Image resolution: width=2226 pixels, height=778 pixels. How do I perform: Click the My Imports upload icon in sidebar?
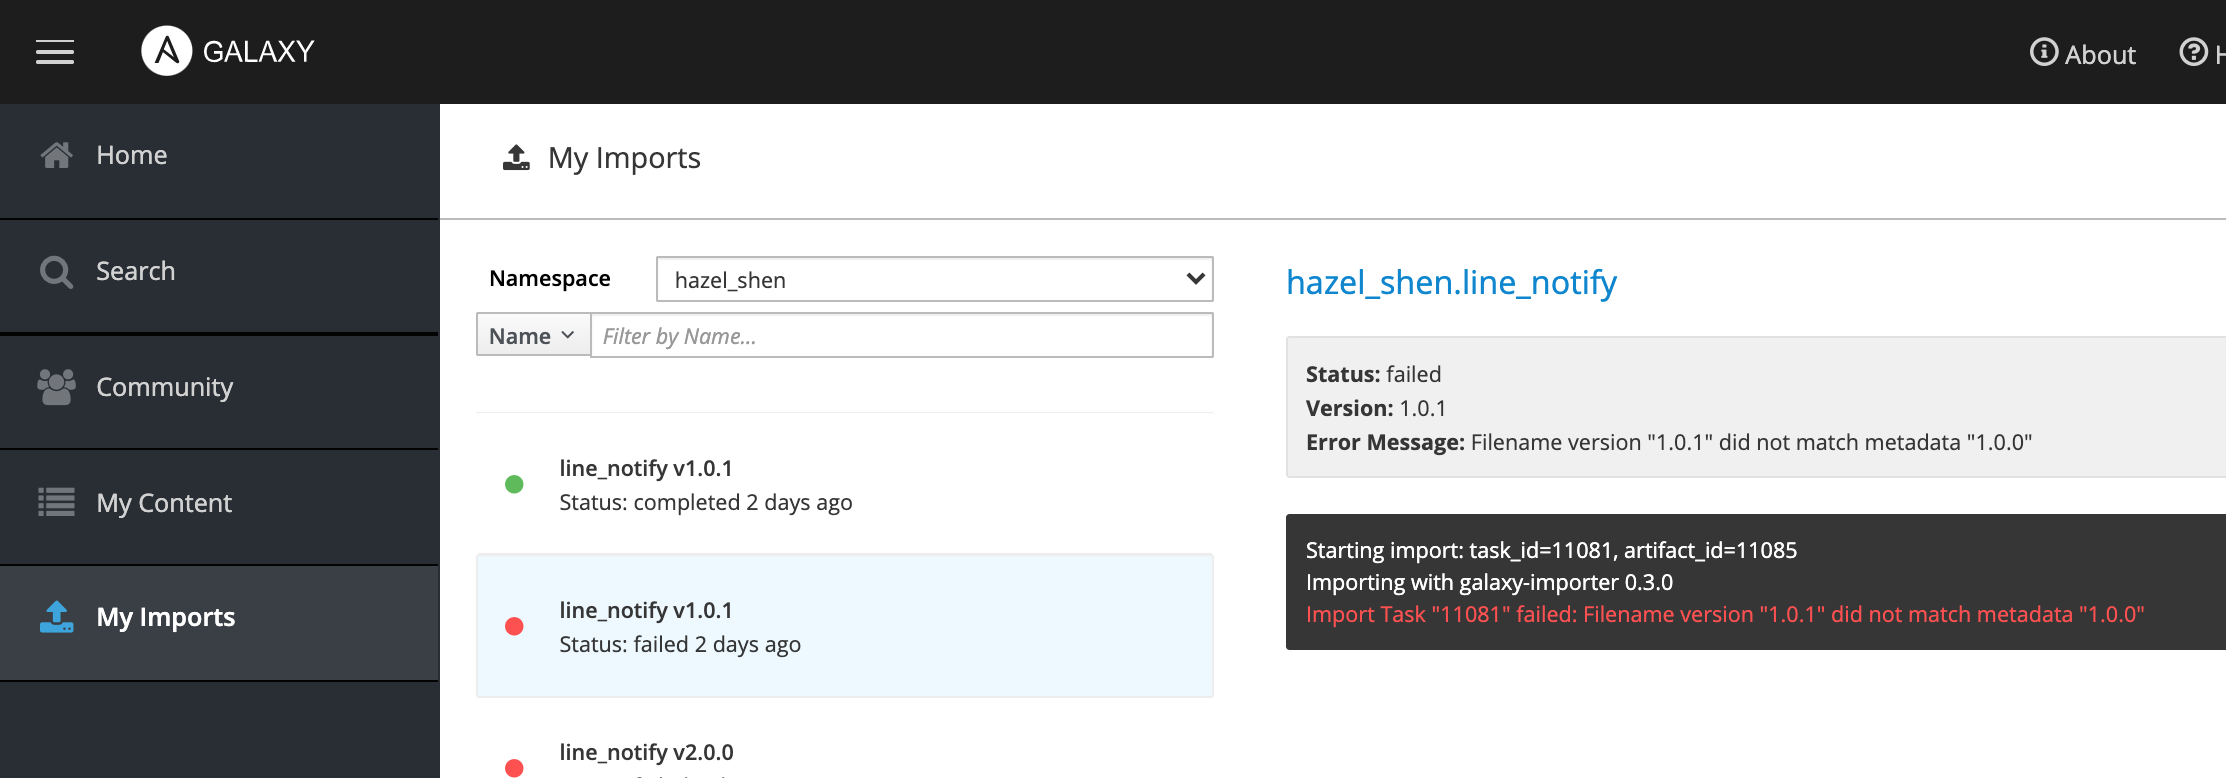point(56,617)
